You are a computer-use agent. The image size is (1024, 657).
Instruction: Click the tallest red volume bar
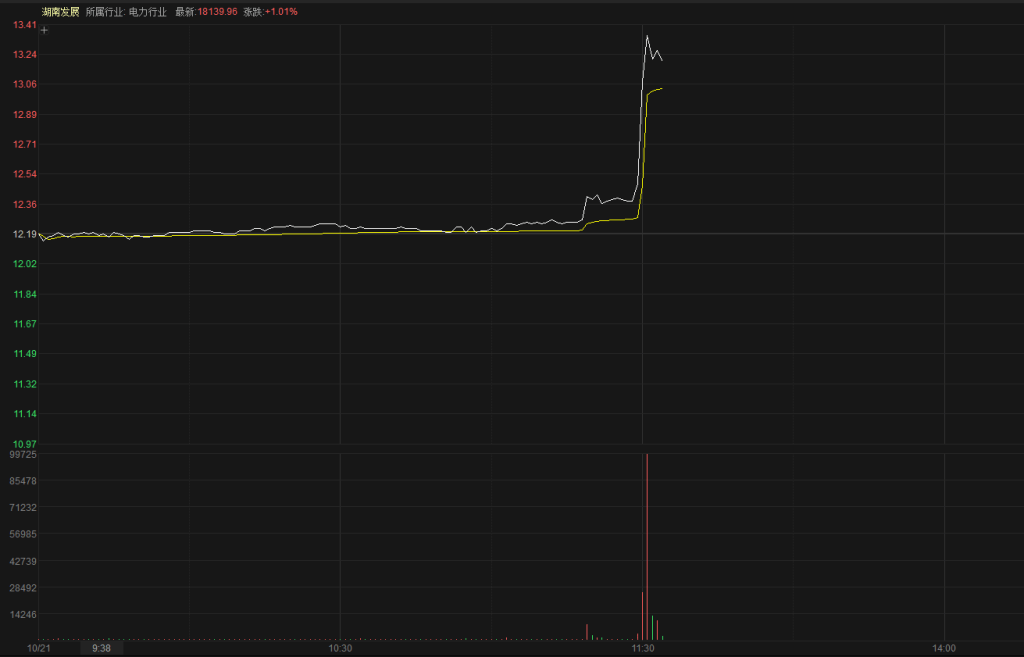tap(647, 545)
